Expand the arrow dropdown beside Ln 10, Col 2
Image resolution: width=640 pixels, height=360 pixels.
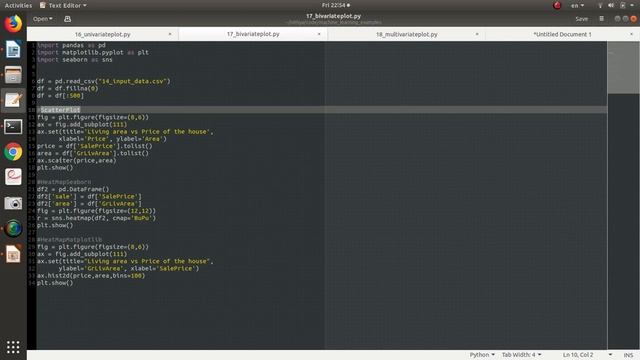tap(610, 355)
